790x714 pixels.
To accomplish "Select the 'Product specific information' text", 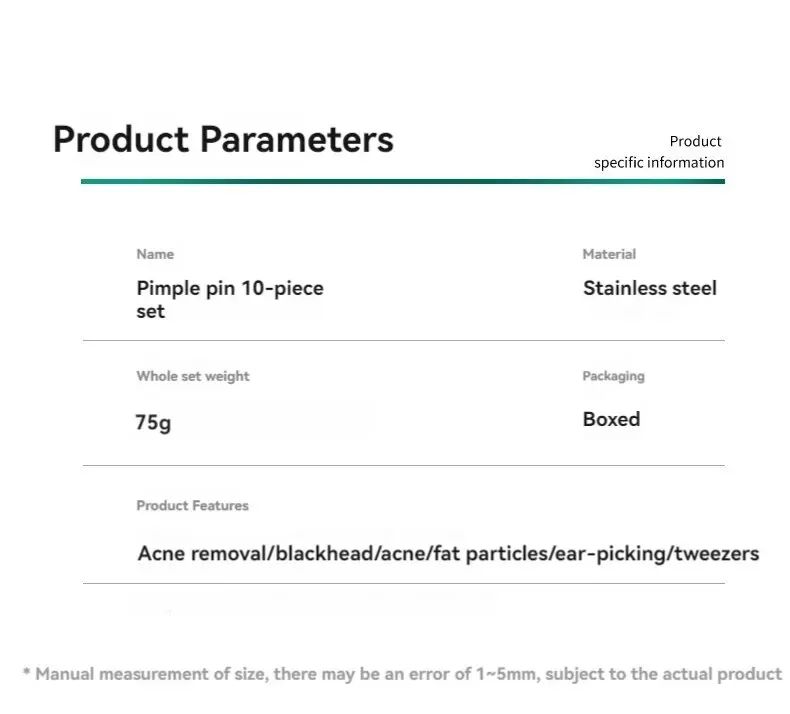I will tap(659, 152).
